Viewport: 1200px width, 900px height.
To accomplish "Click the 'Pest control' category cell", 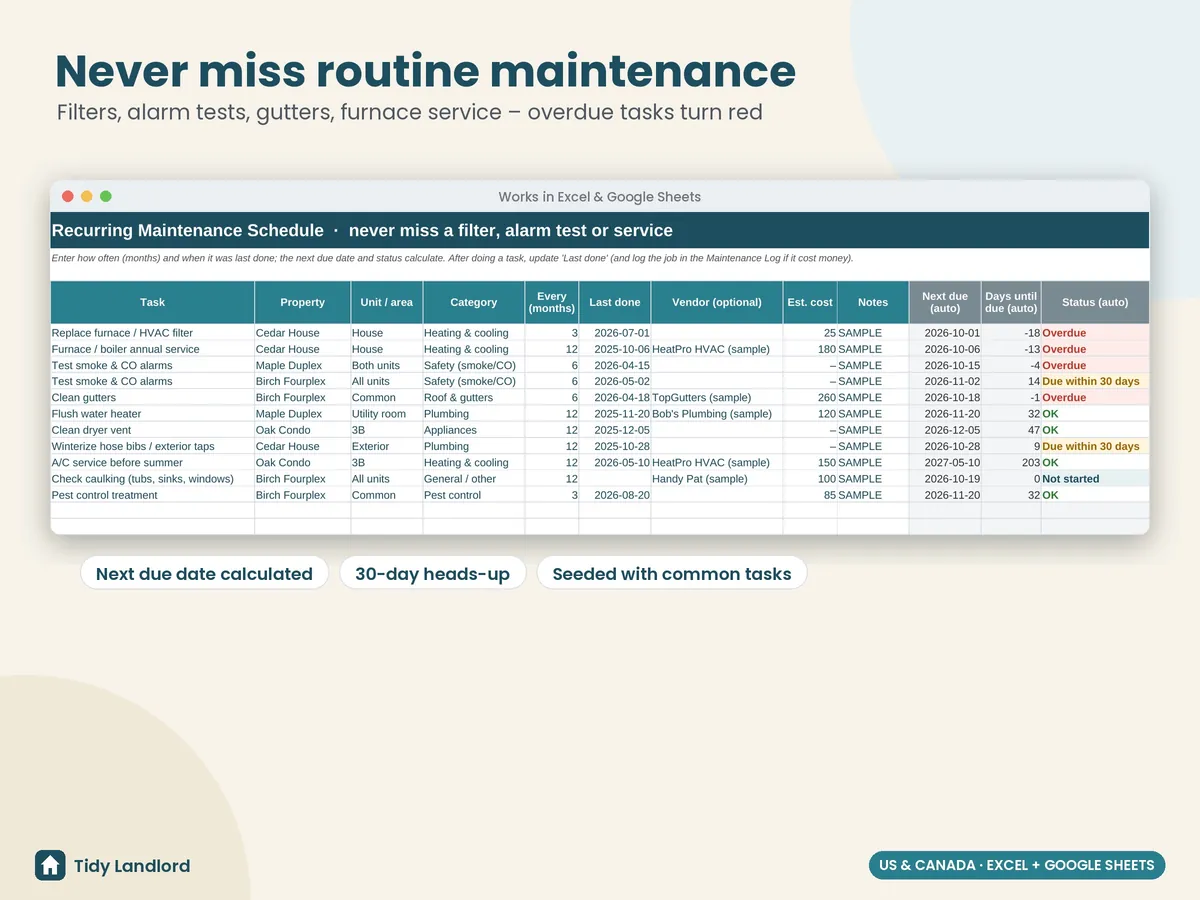I will [474, 495].
